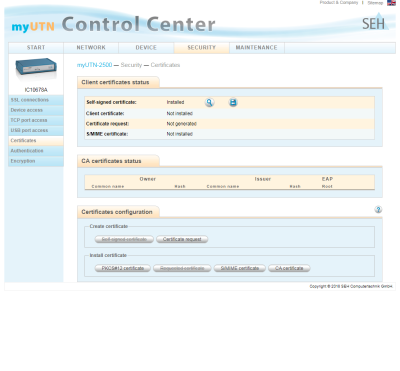Click the Certificate request button
This screenshot has height=371, width=400.
[182, 239]
